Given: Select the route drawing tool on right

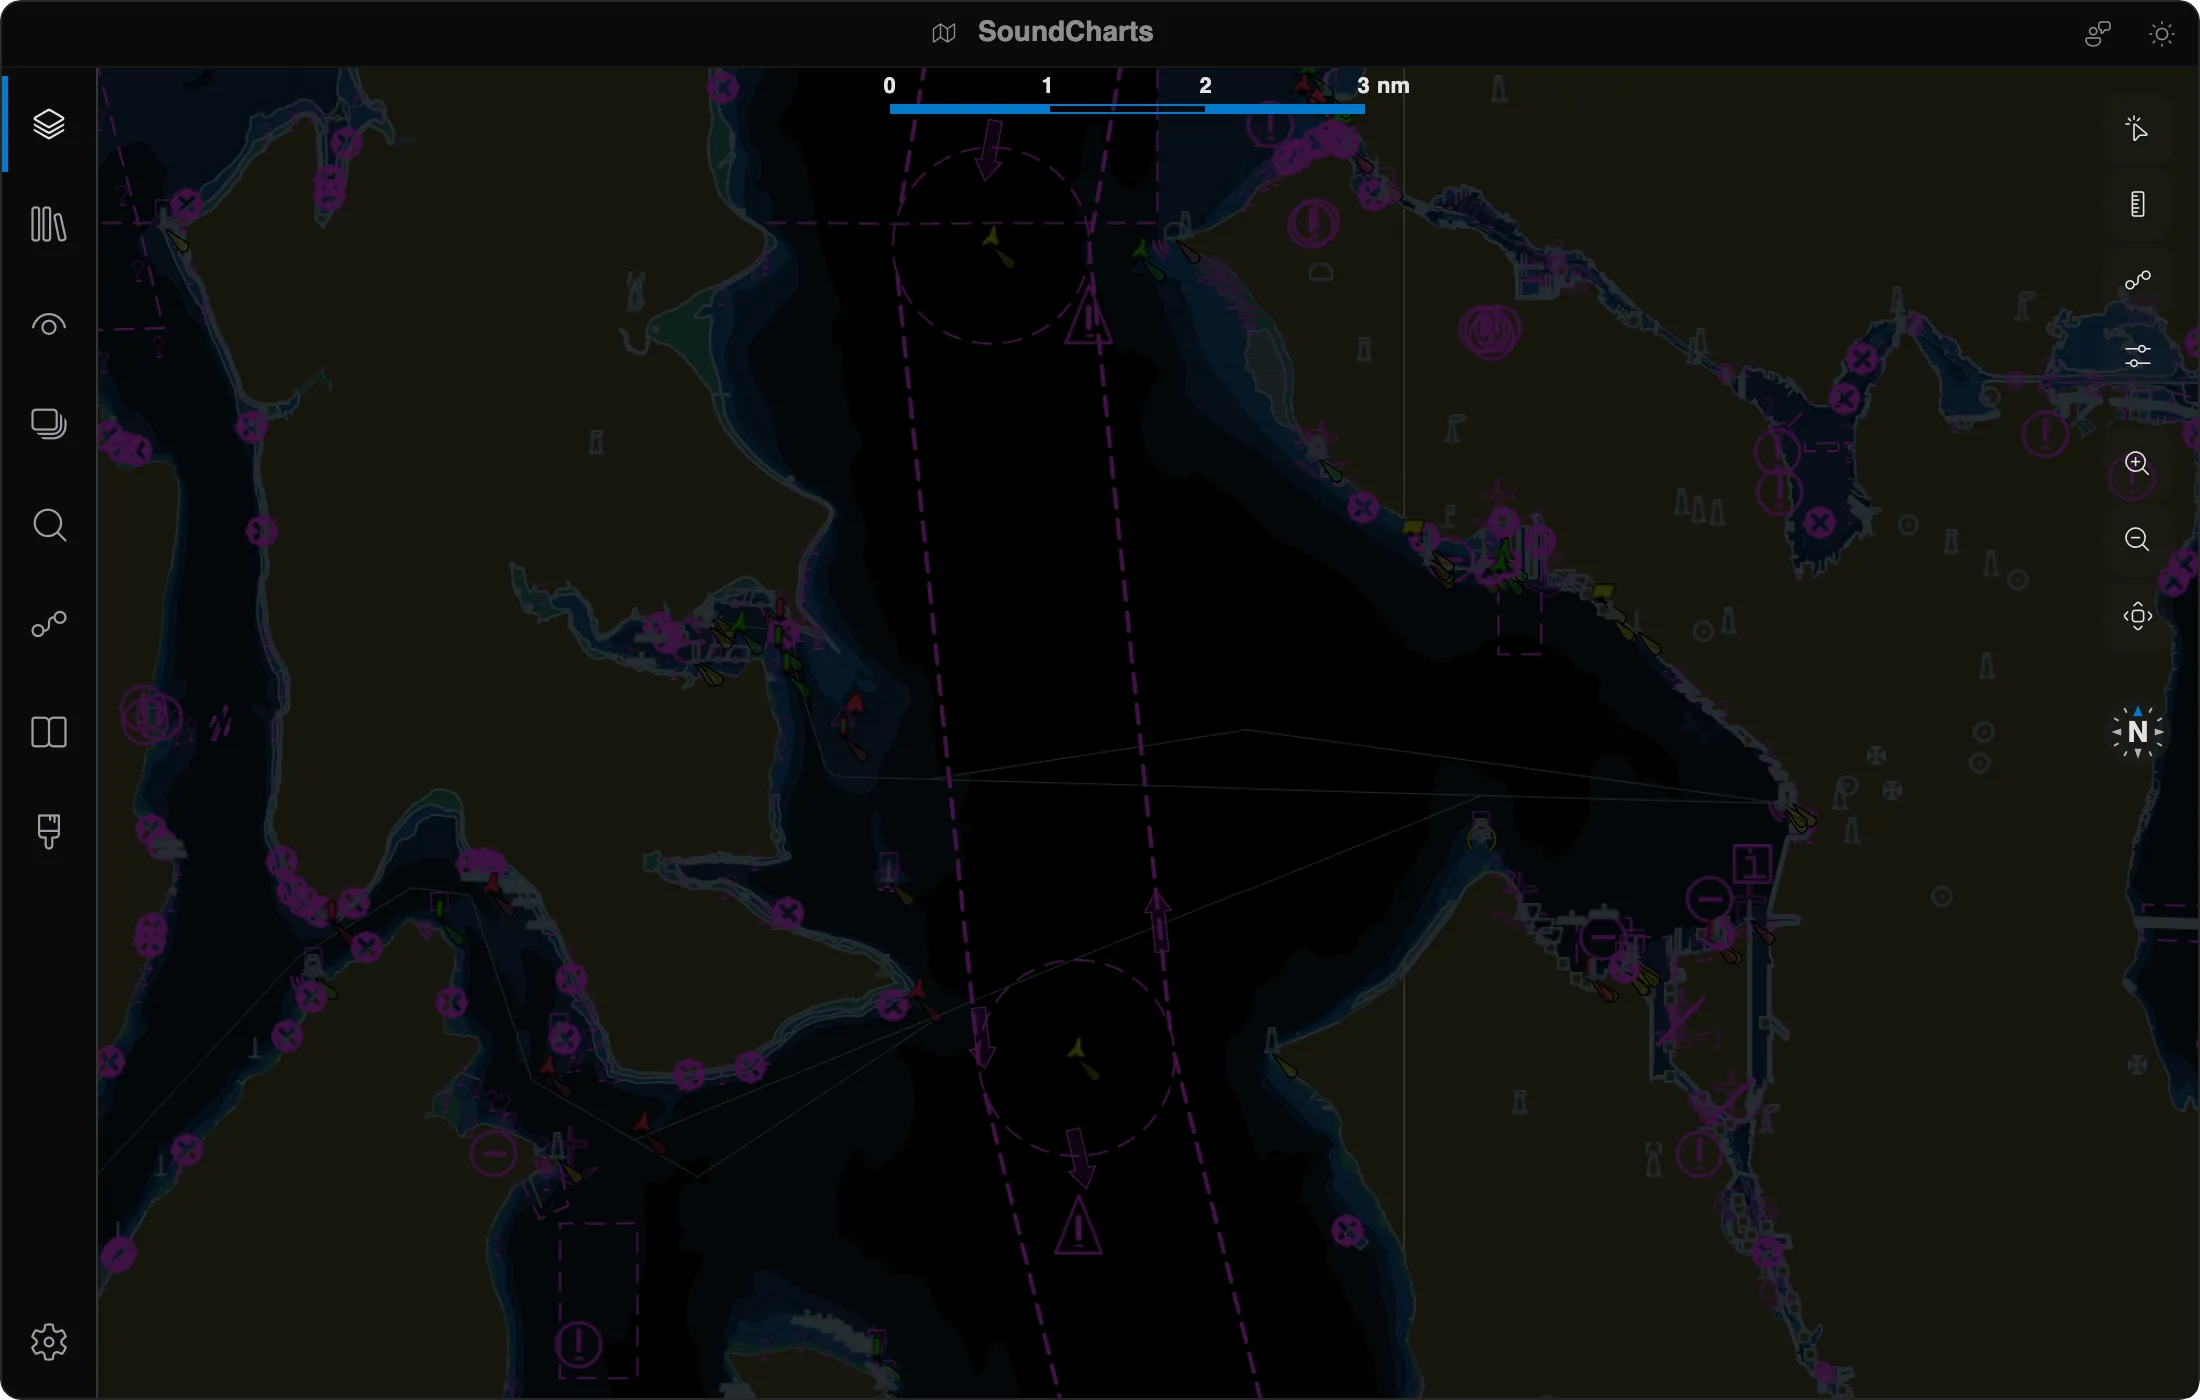Looking at the screenshot, I should (x=2137, y=280).
